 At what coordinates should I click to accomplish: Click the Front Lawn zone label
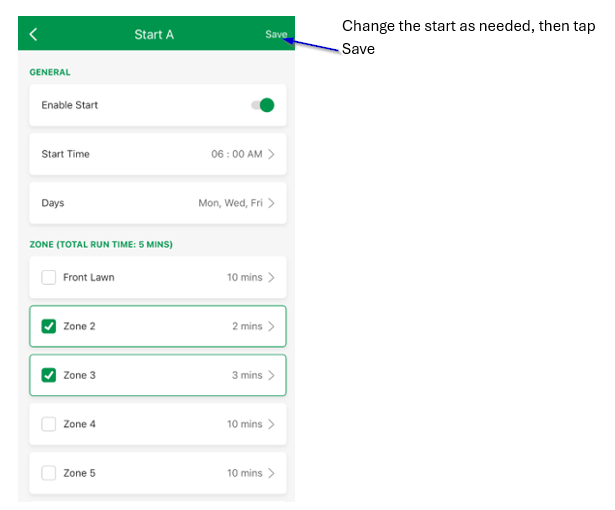pyautogui.click(x=89, y=277)
